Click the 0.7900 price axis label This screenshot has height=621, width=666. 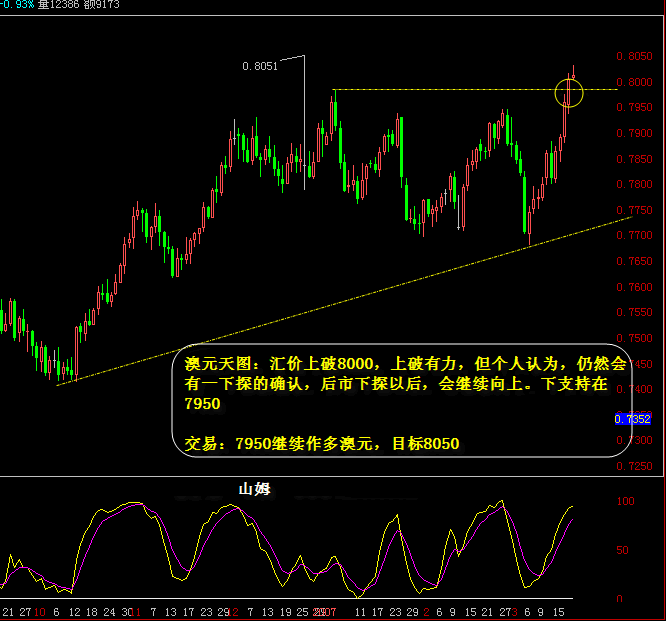pyautogui.click(x=634, y=133)
